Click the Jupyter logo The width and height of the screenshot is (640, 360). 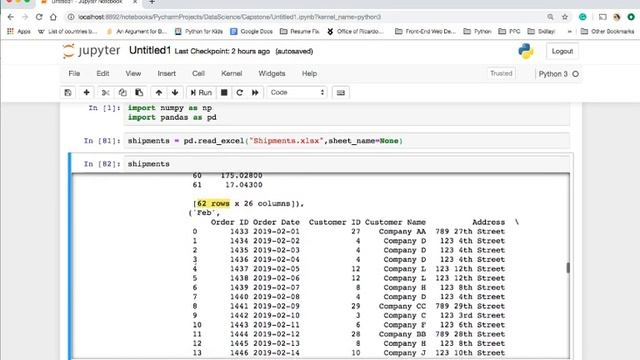point(91,51)
